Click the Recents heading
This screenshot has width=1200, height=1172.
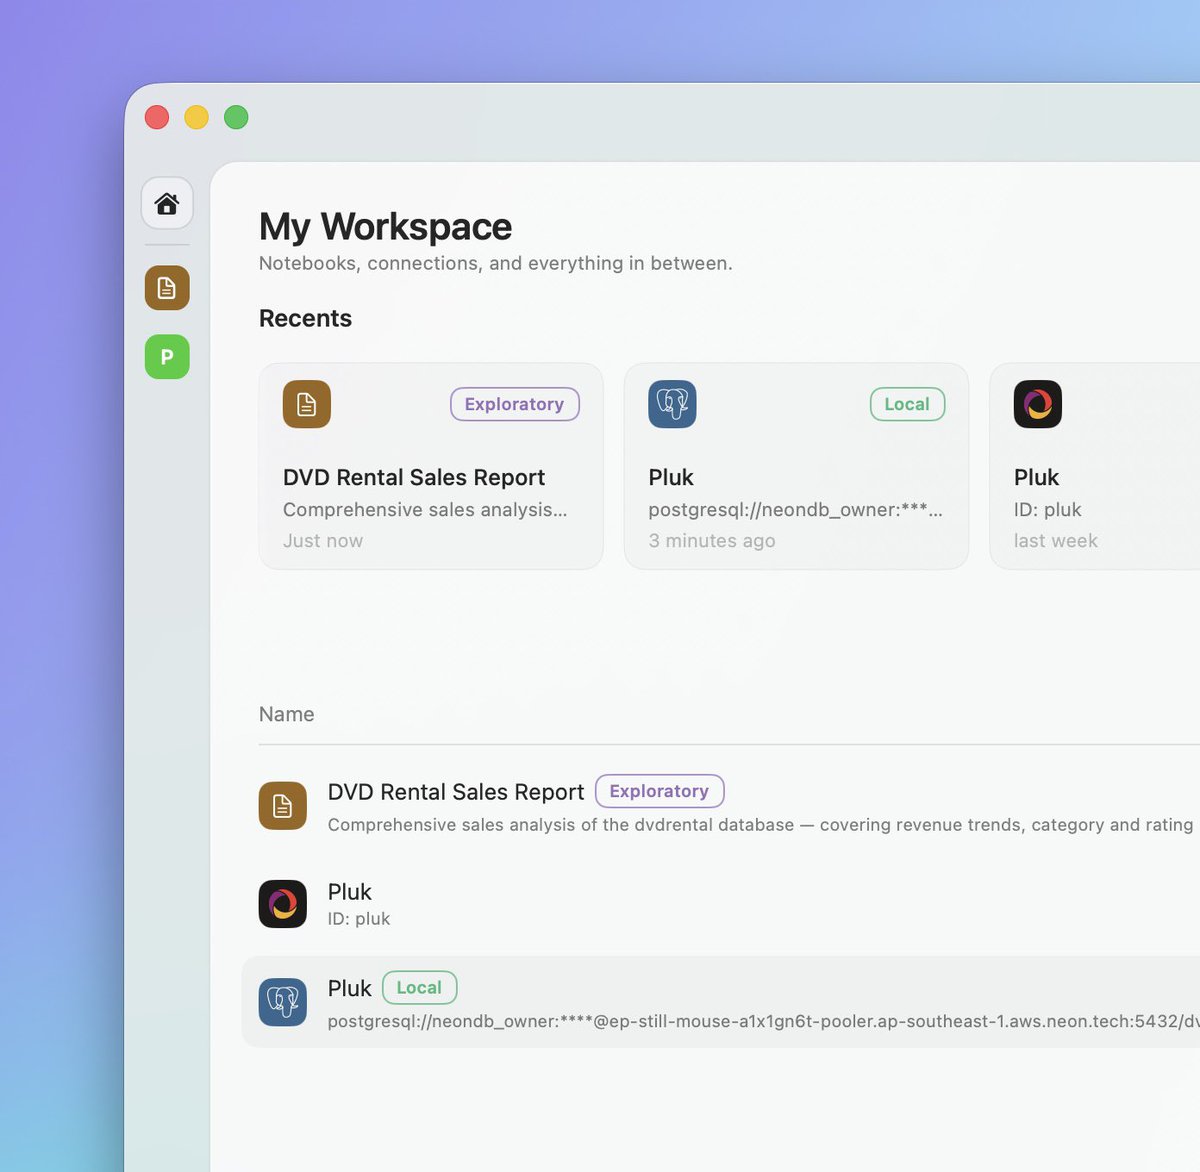click(x=306, y=318)
